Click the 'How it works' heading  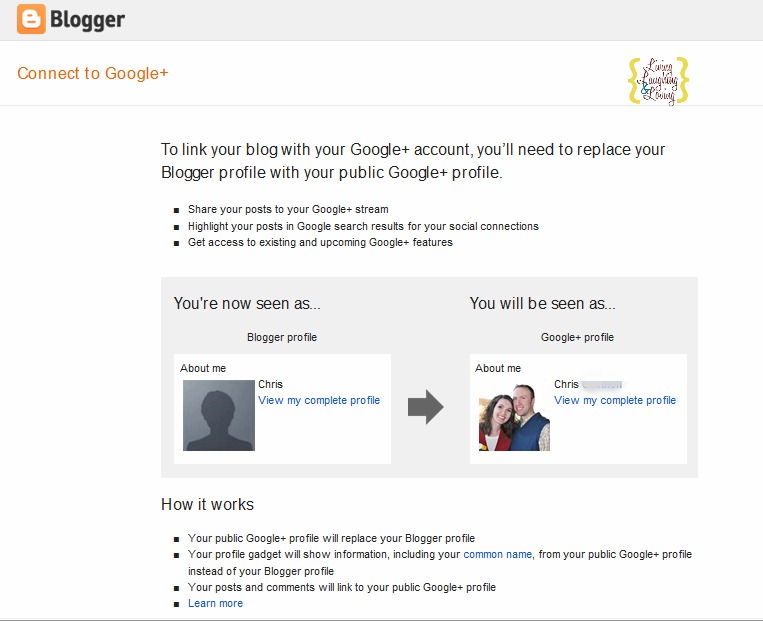click(207, 504)
